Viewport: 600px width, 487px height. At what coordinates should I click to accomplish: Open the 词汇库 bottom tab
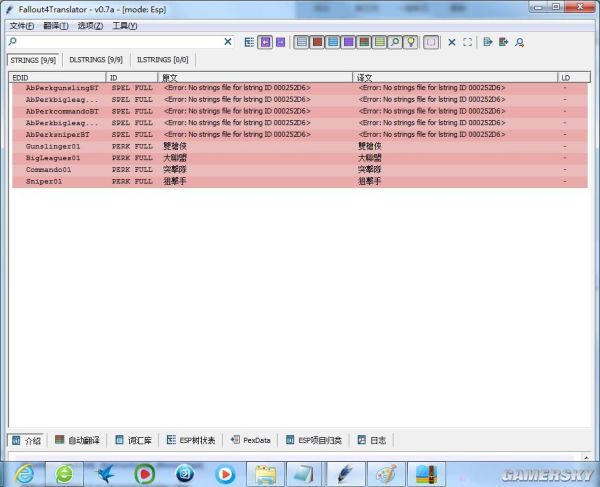tap(133, 440)
